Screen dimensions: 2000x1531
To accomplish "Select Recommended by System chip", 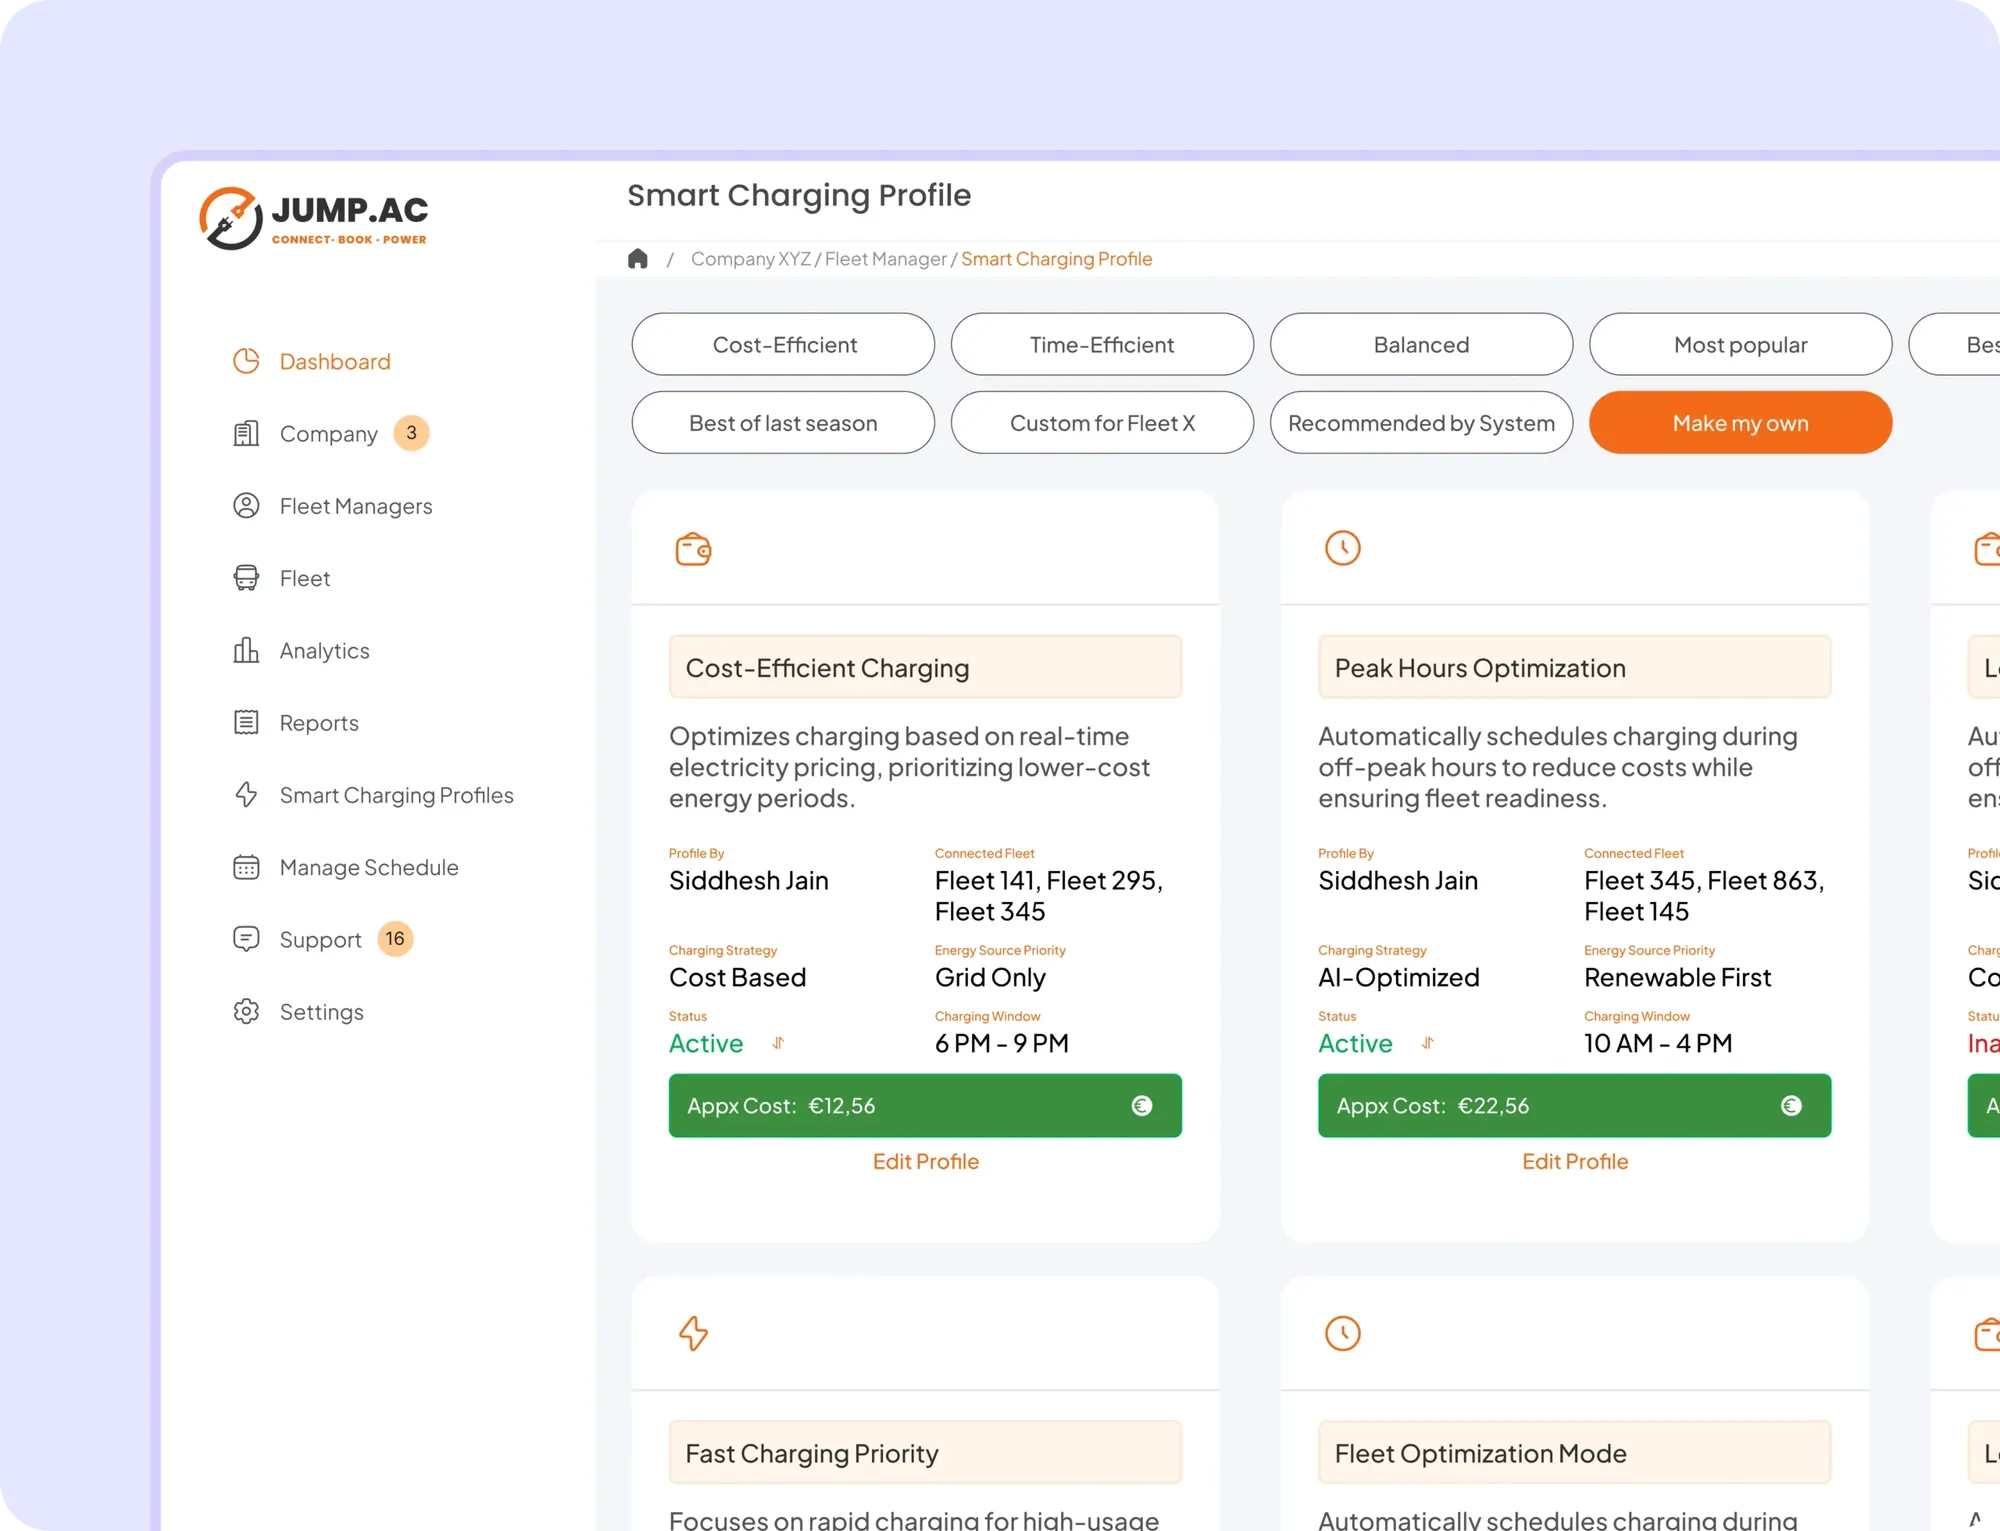I will pos(1422,423).
